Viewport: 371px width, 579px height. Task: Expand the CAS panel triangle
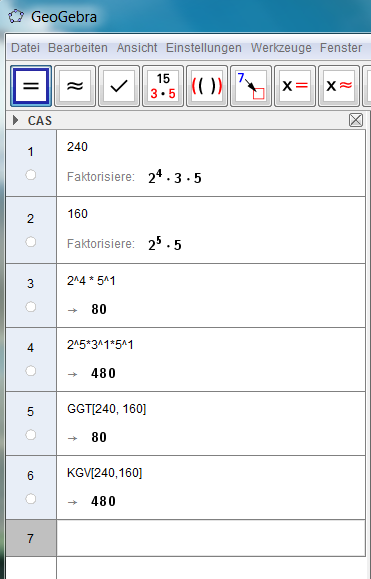[x=16, y=120]
